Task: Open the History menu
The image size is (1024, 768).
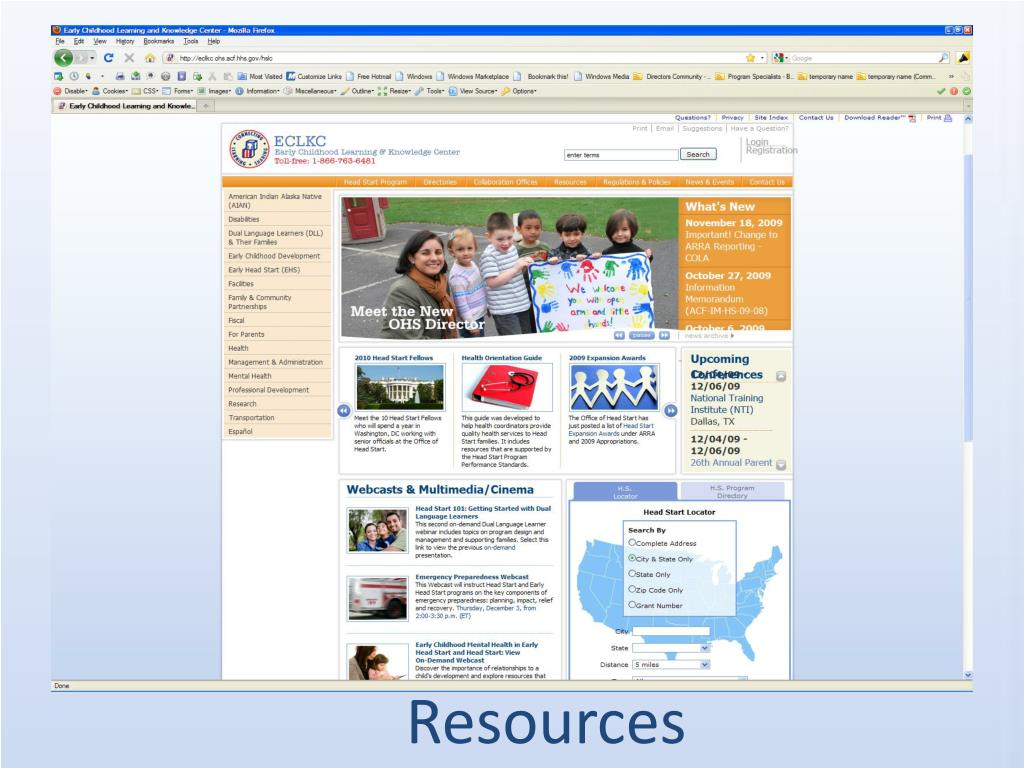Action: pyautogui.click(x=125, y=41)
